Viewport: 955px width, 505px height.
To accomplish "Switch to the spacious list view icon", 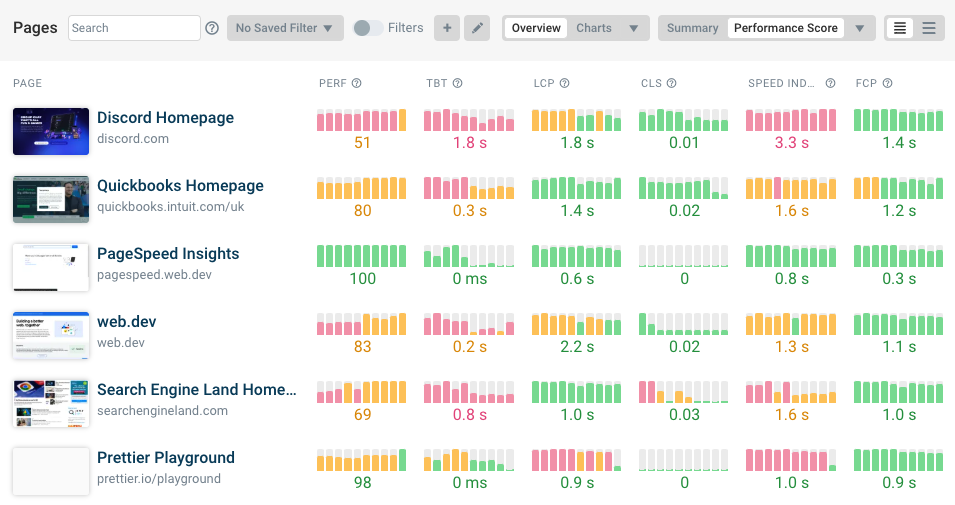I will [x=929, y=28].
